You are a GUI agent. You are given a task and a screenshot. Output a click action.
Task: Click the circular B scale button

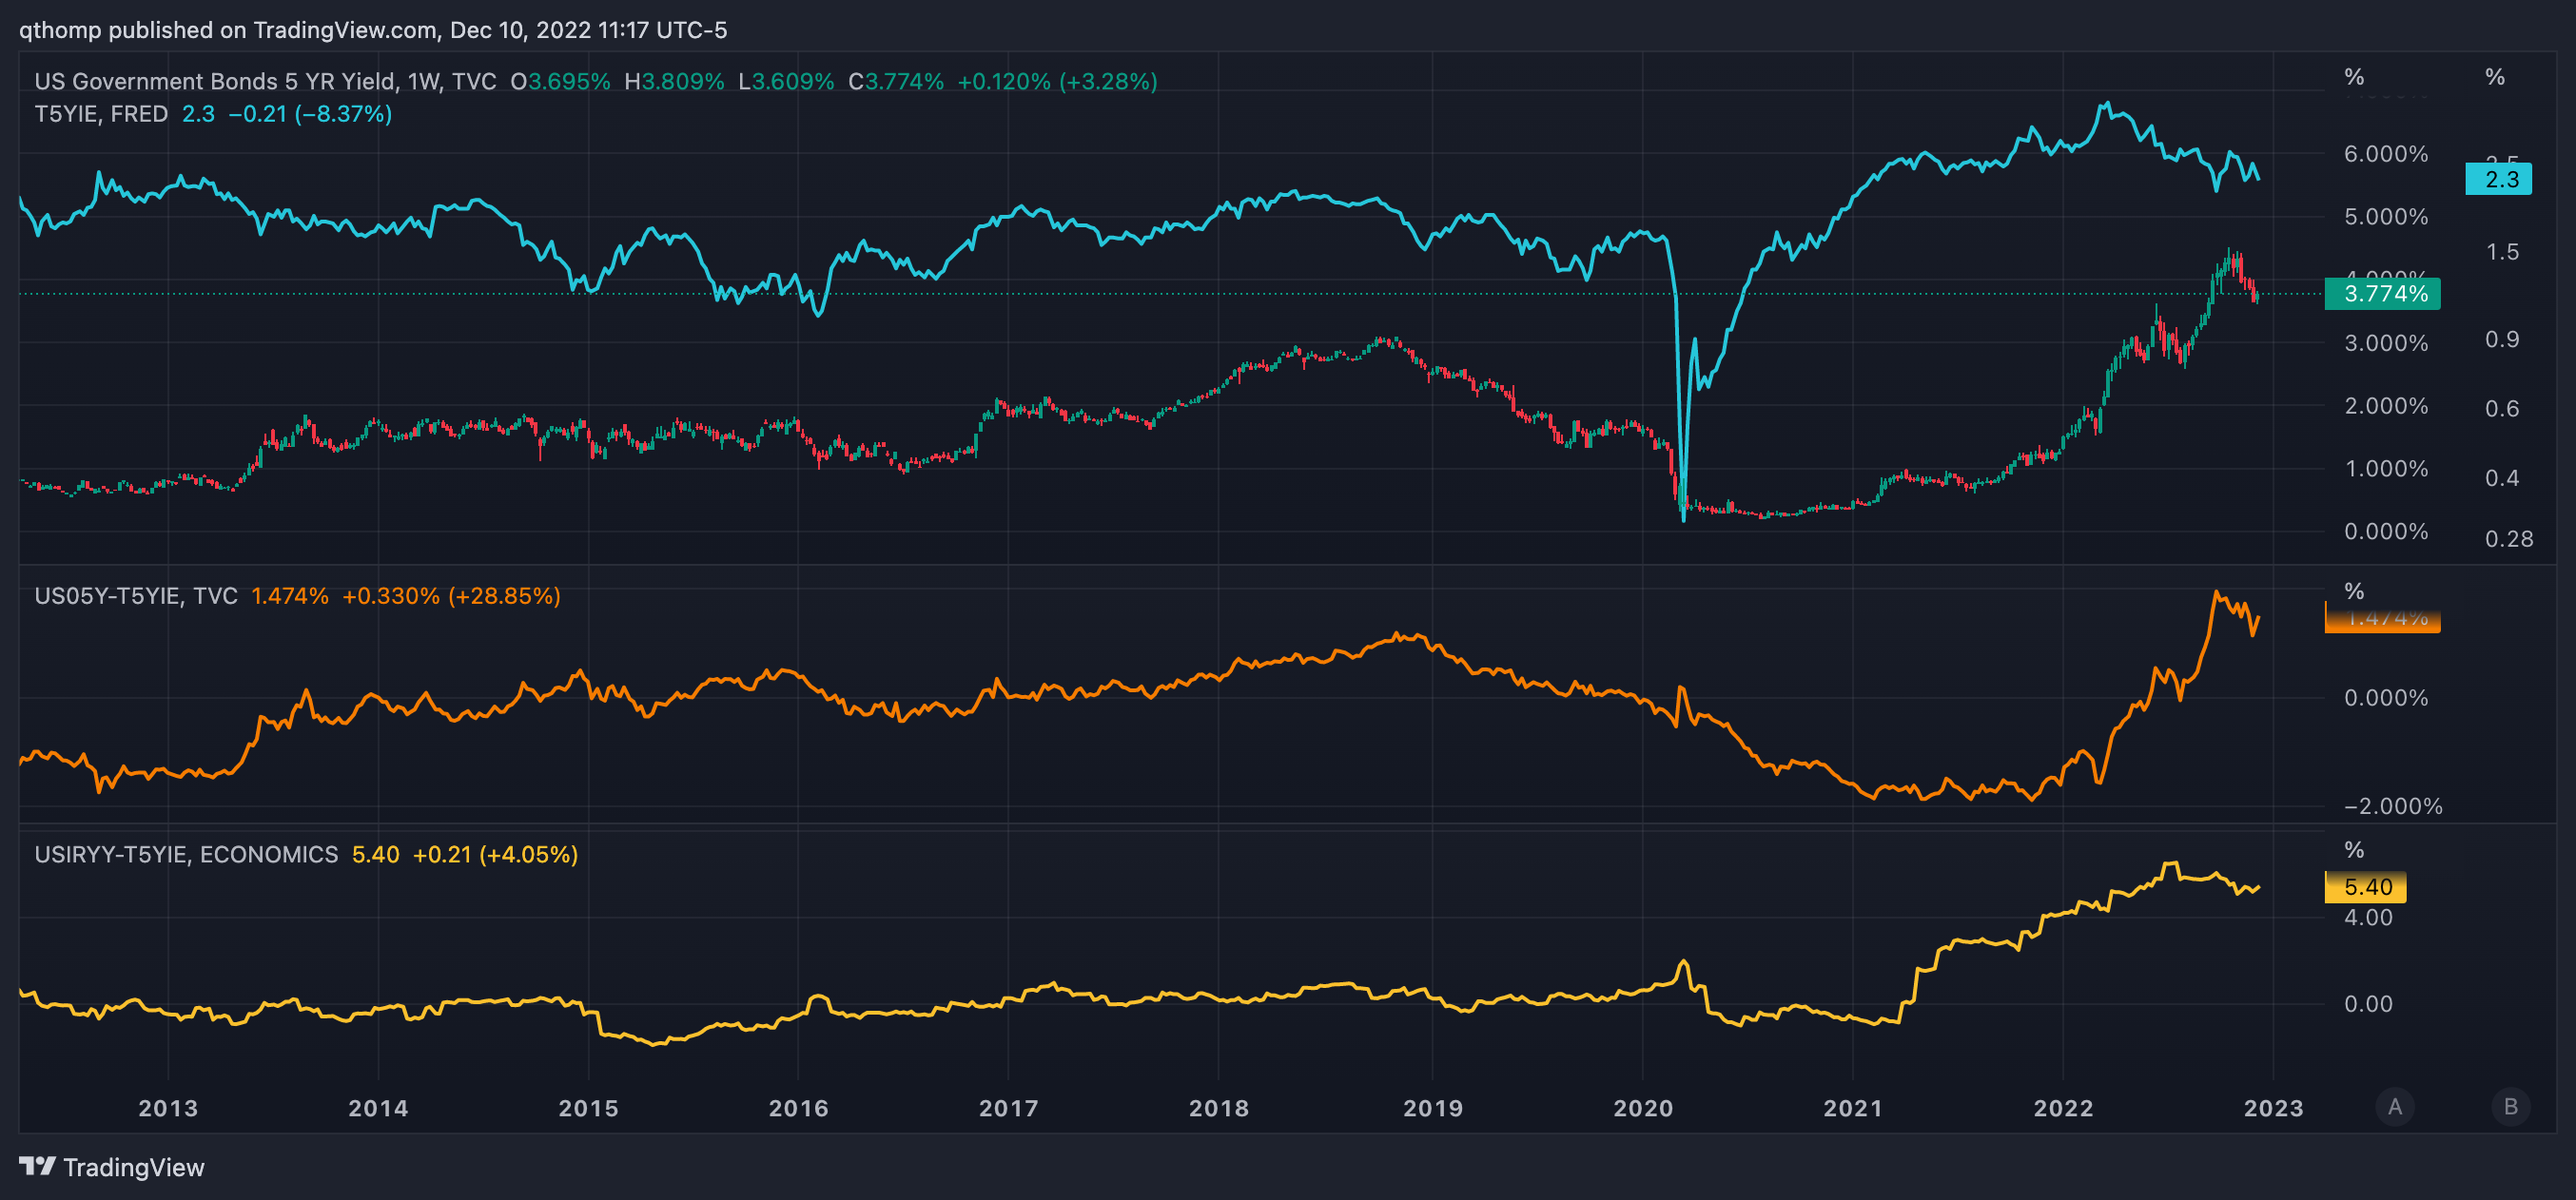point(2510,1106)
